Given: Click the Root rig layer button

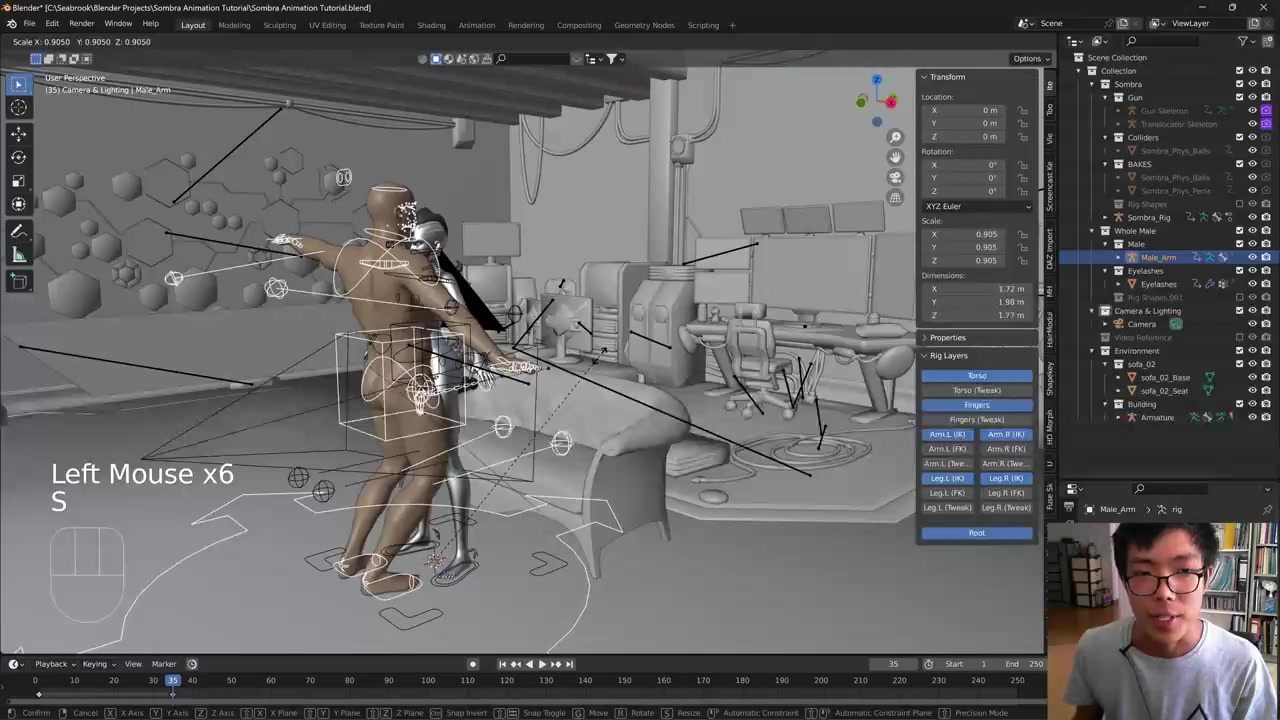Looking at the screenshot, I should click(x=976, y=533).
